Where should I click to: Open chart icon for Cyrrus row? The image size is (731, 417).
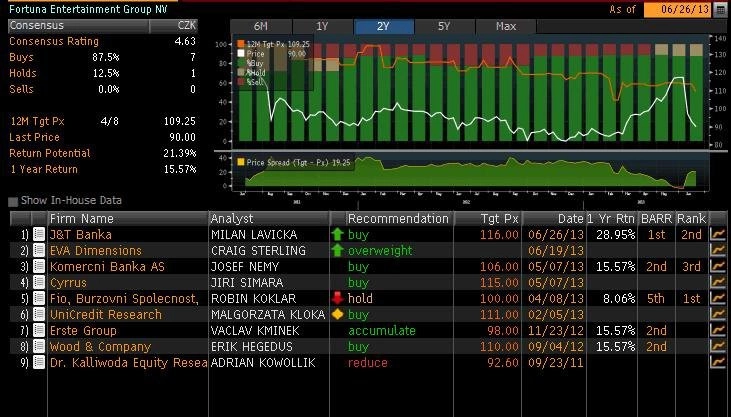(x=718, y=282)
